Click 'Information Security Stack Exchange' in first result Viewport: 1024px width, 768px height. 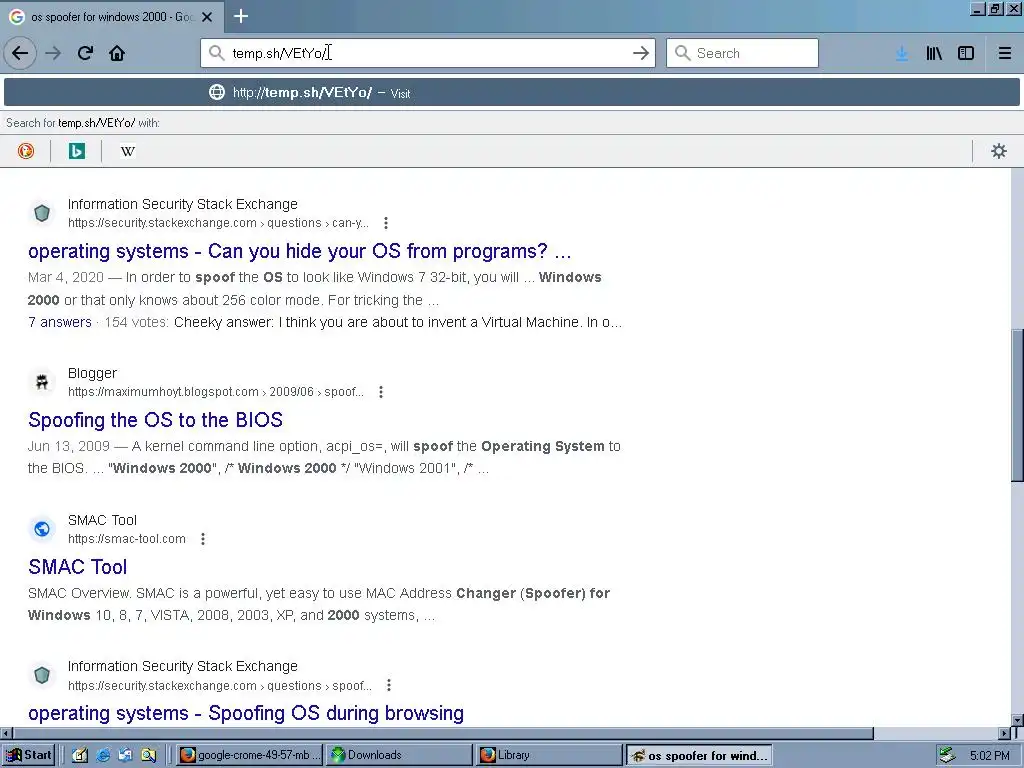tap(182, 204)
